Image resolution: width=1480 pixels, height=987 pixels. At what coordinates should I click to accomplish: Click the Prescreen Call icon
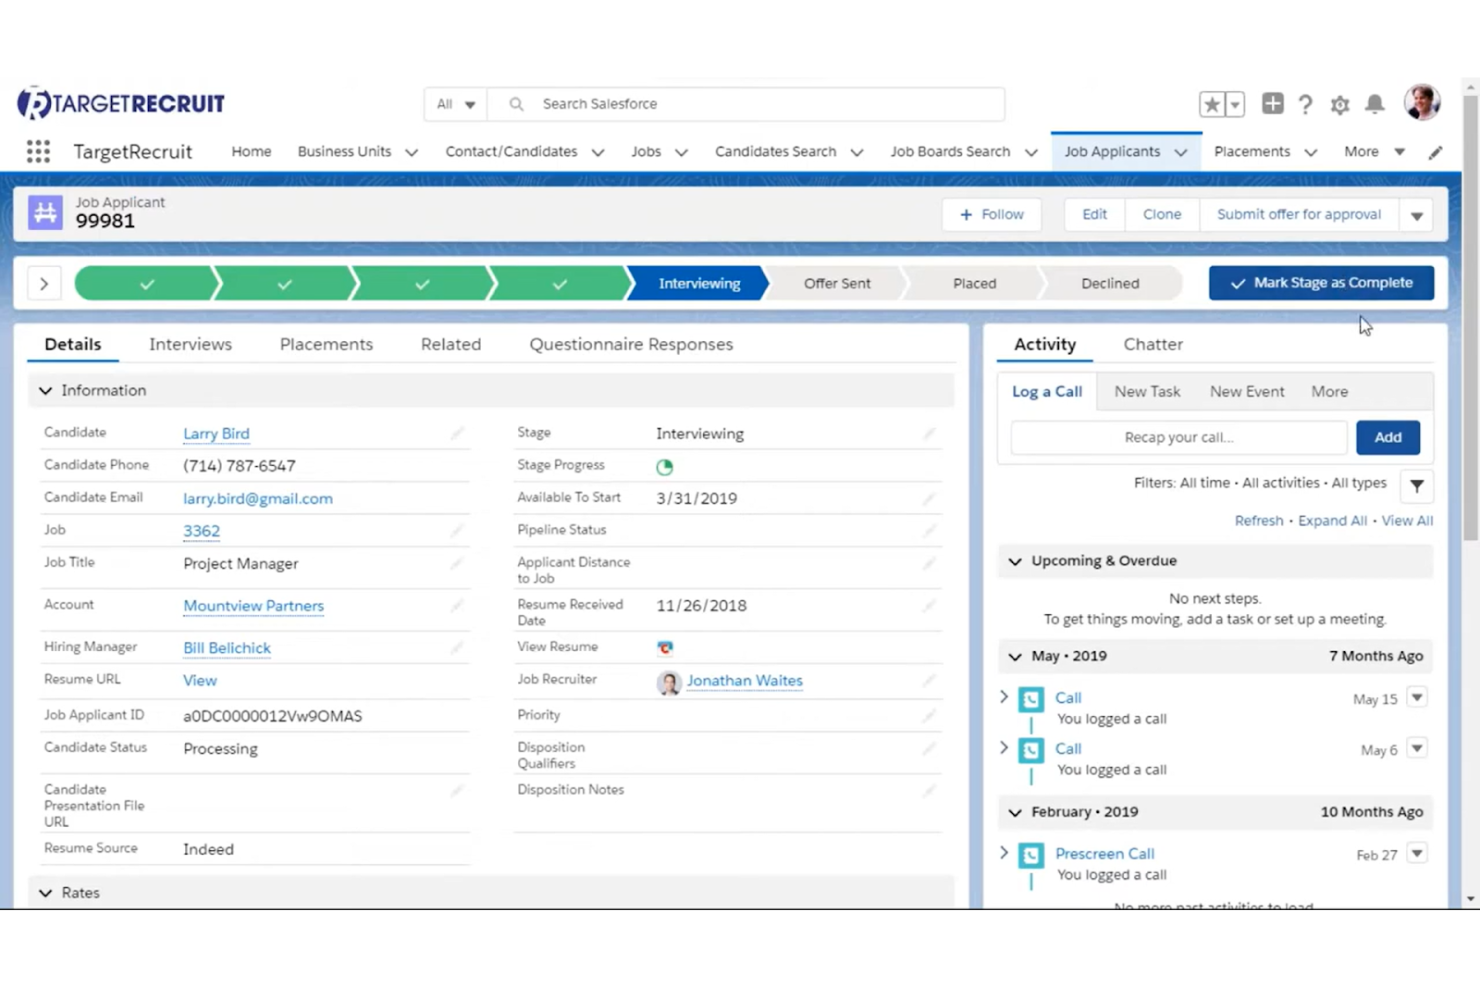click(1031, 855)
